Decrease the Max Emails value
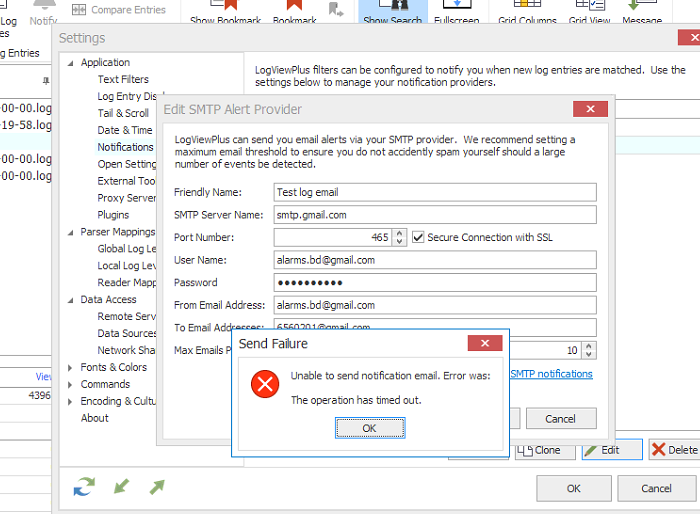This screenshot has height=514, width=700. (589, 355)
